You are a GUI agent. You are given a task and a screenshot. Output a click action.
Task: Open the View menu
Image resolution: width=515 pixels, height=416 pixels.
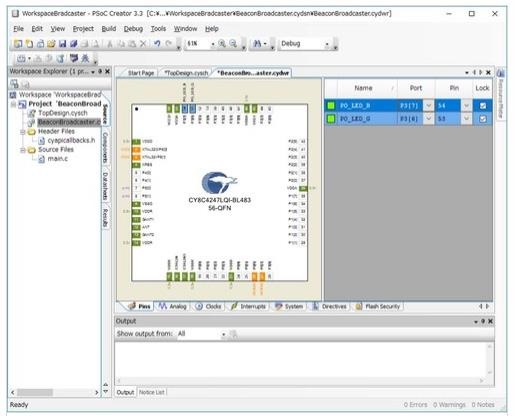pyautogui.click(x=58, y=29)
